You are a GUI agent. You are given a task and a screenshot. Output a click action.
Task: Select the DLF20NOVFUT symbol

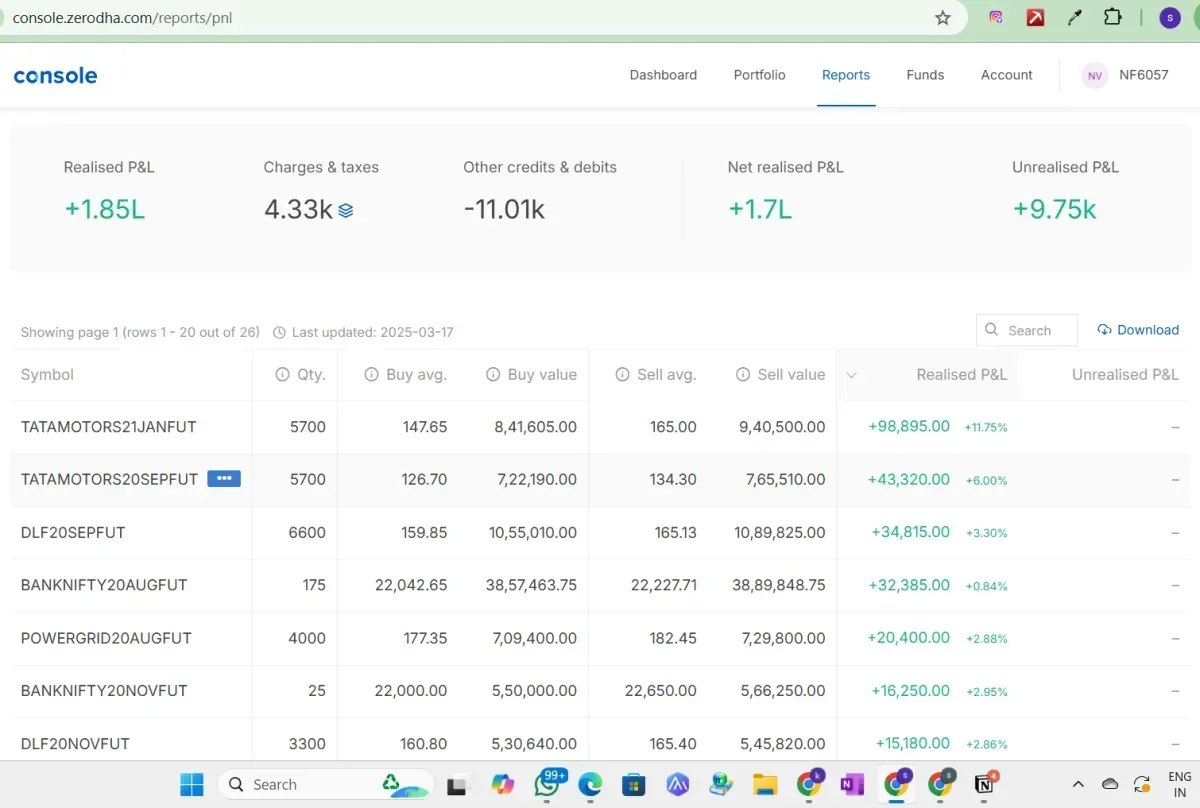point(75,744)
